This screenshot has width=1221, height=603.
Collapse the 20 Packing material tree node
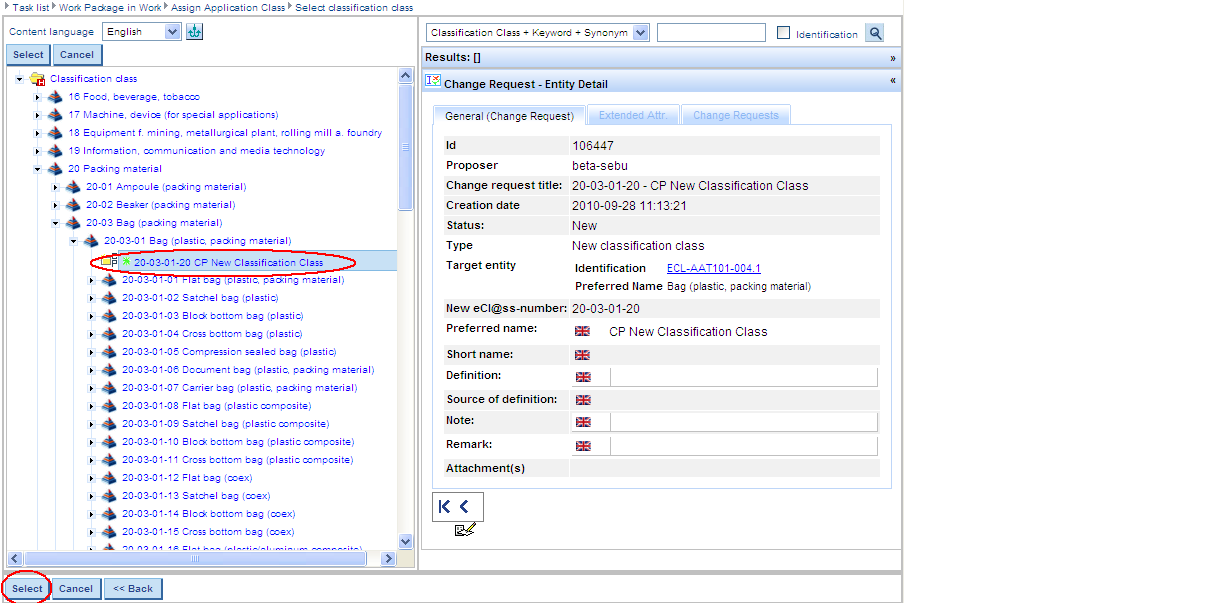pyautogui.click(x=38, y=169)
